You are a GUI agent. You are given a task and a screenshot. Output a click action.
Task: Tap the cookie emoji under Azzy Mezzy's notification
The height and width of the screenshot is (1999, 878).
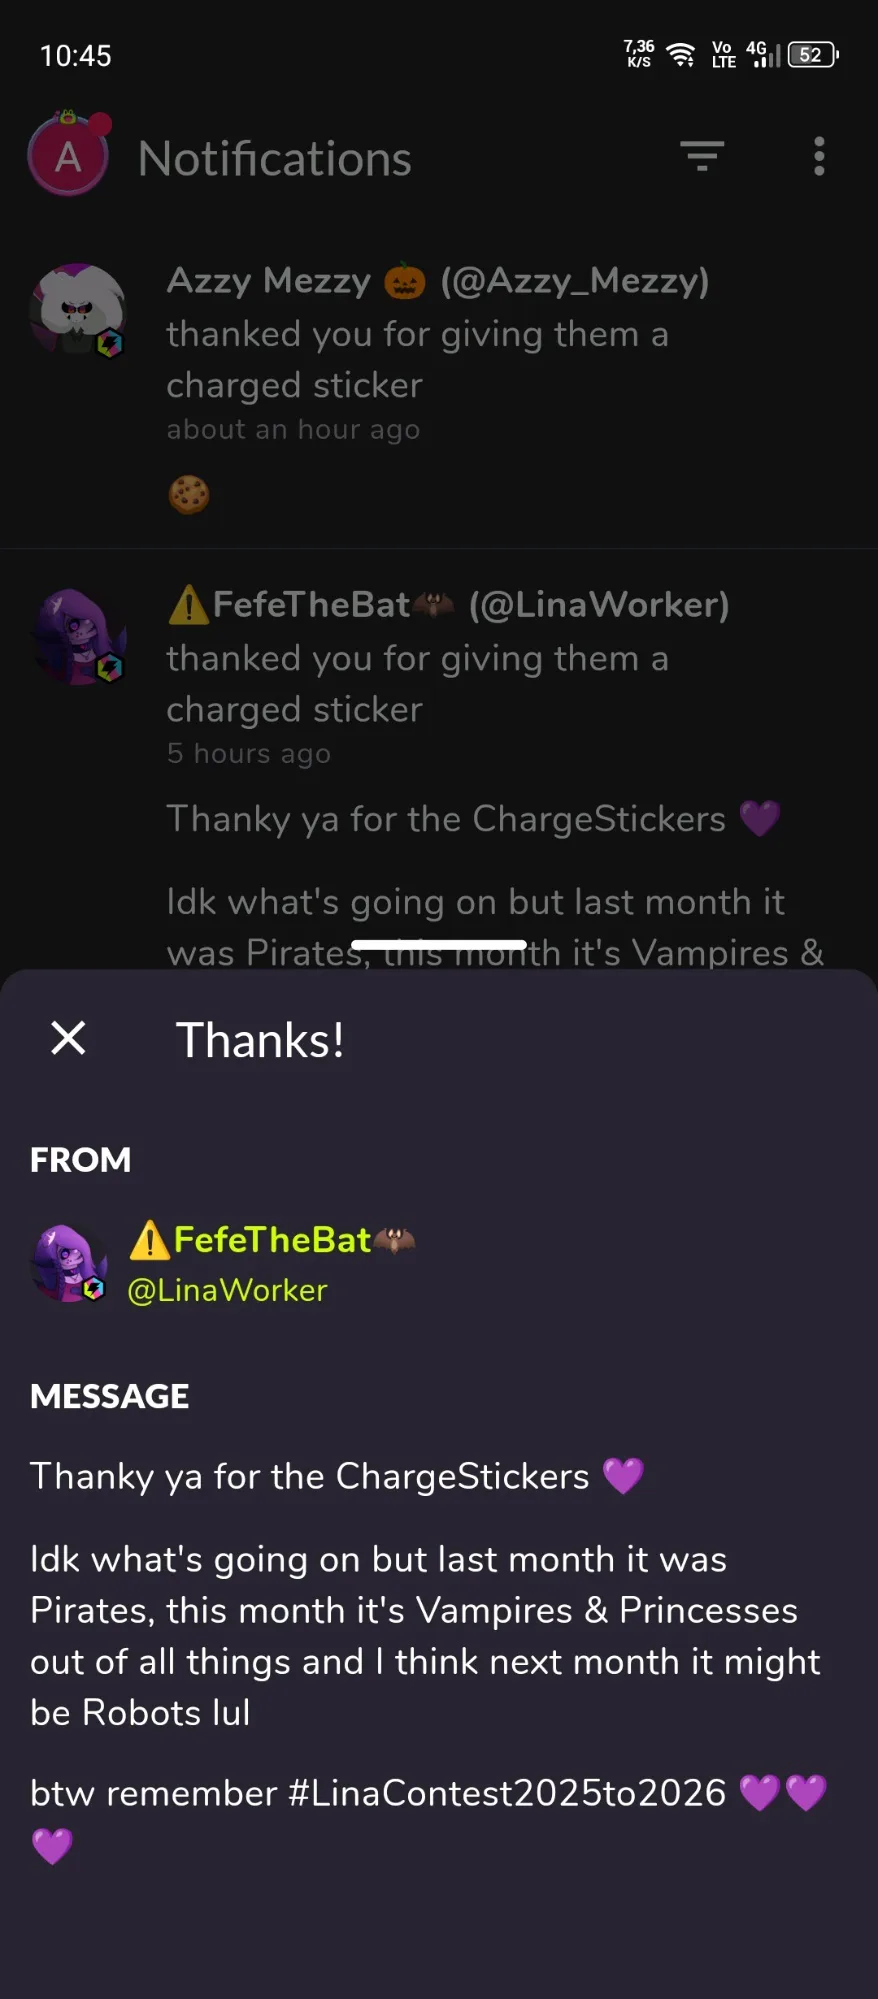point(189,494)
